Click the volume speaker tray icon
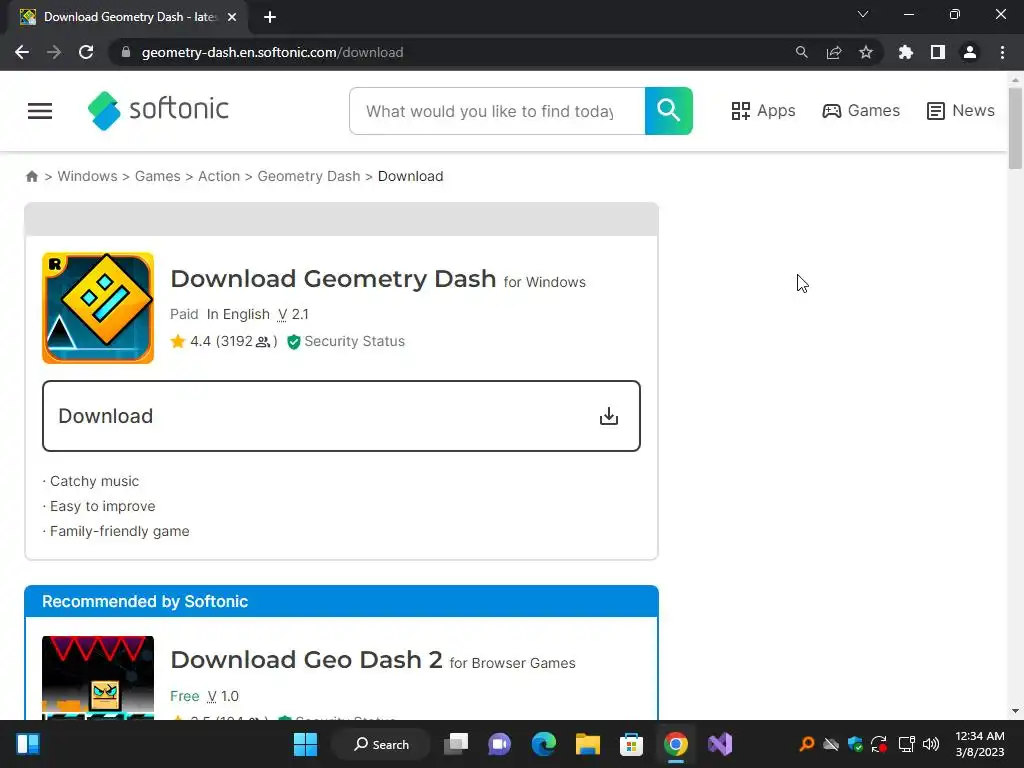This screenshot has width=1024, height=768. (931, 744)
